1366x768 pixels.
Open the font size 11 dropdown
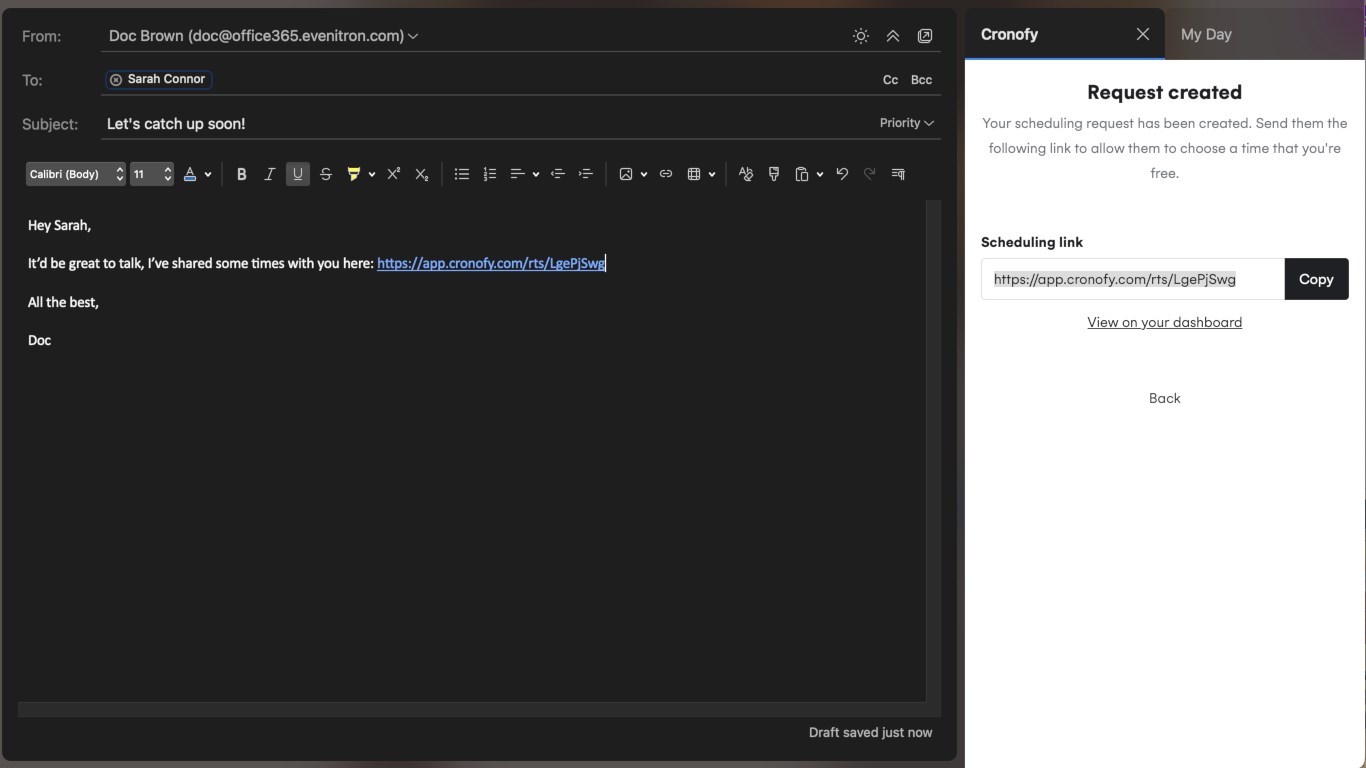point(152,174)
